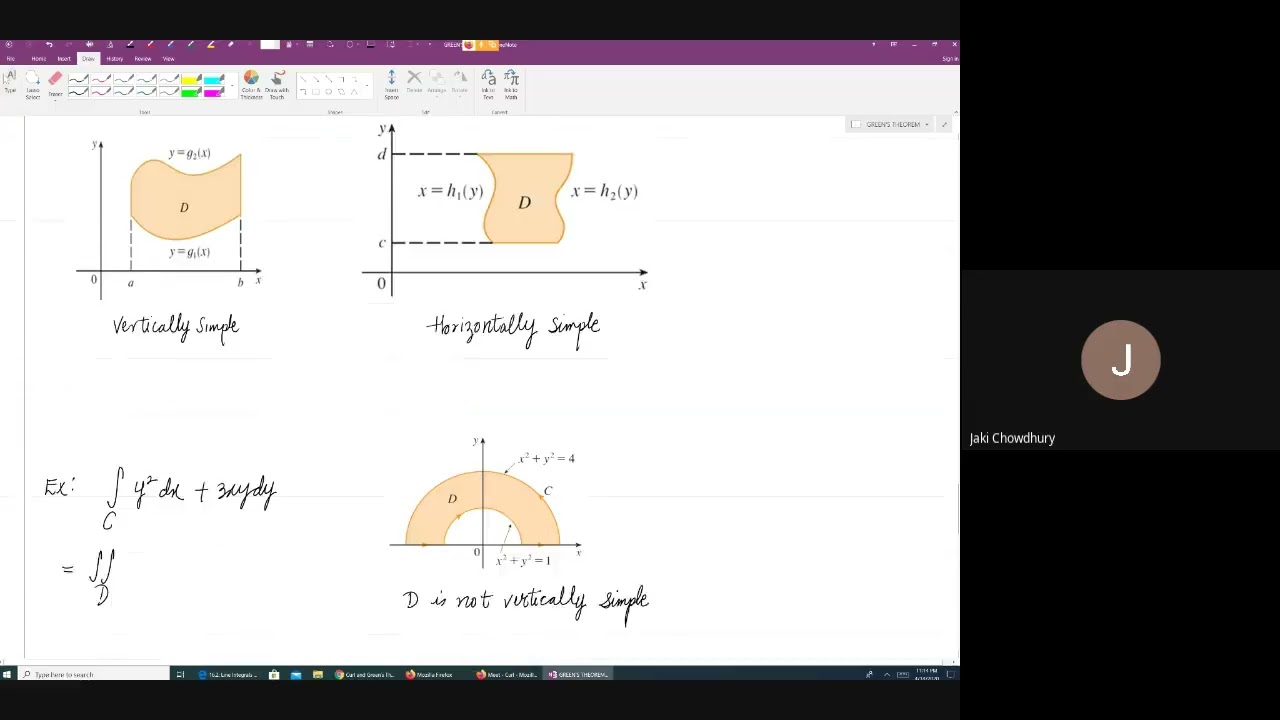Select the ellipse shape
The width and height of the screenshot is (1280, 720).
329,92
